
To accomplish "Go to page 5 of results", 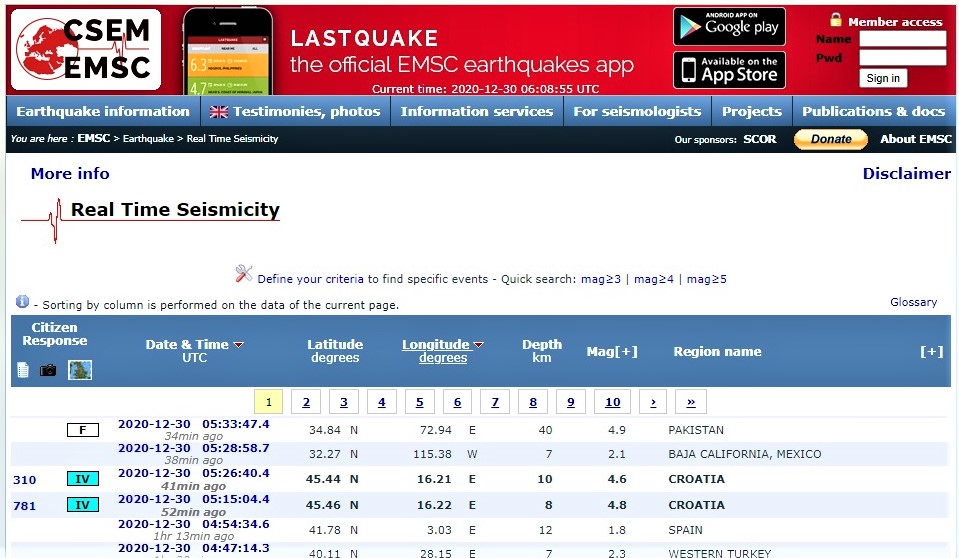I will [x=419, y=402].
